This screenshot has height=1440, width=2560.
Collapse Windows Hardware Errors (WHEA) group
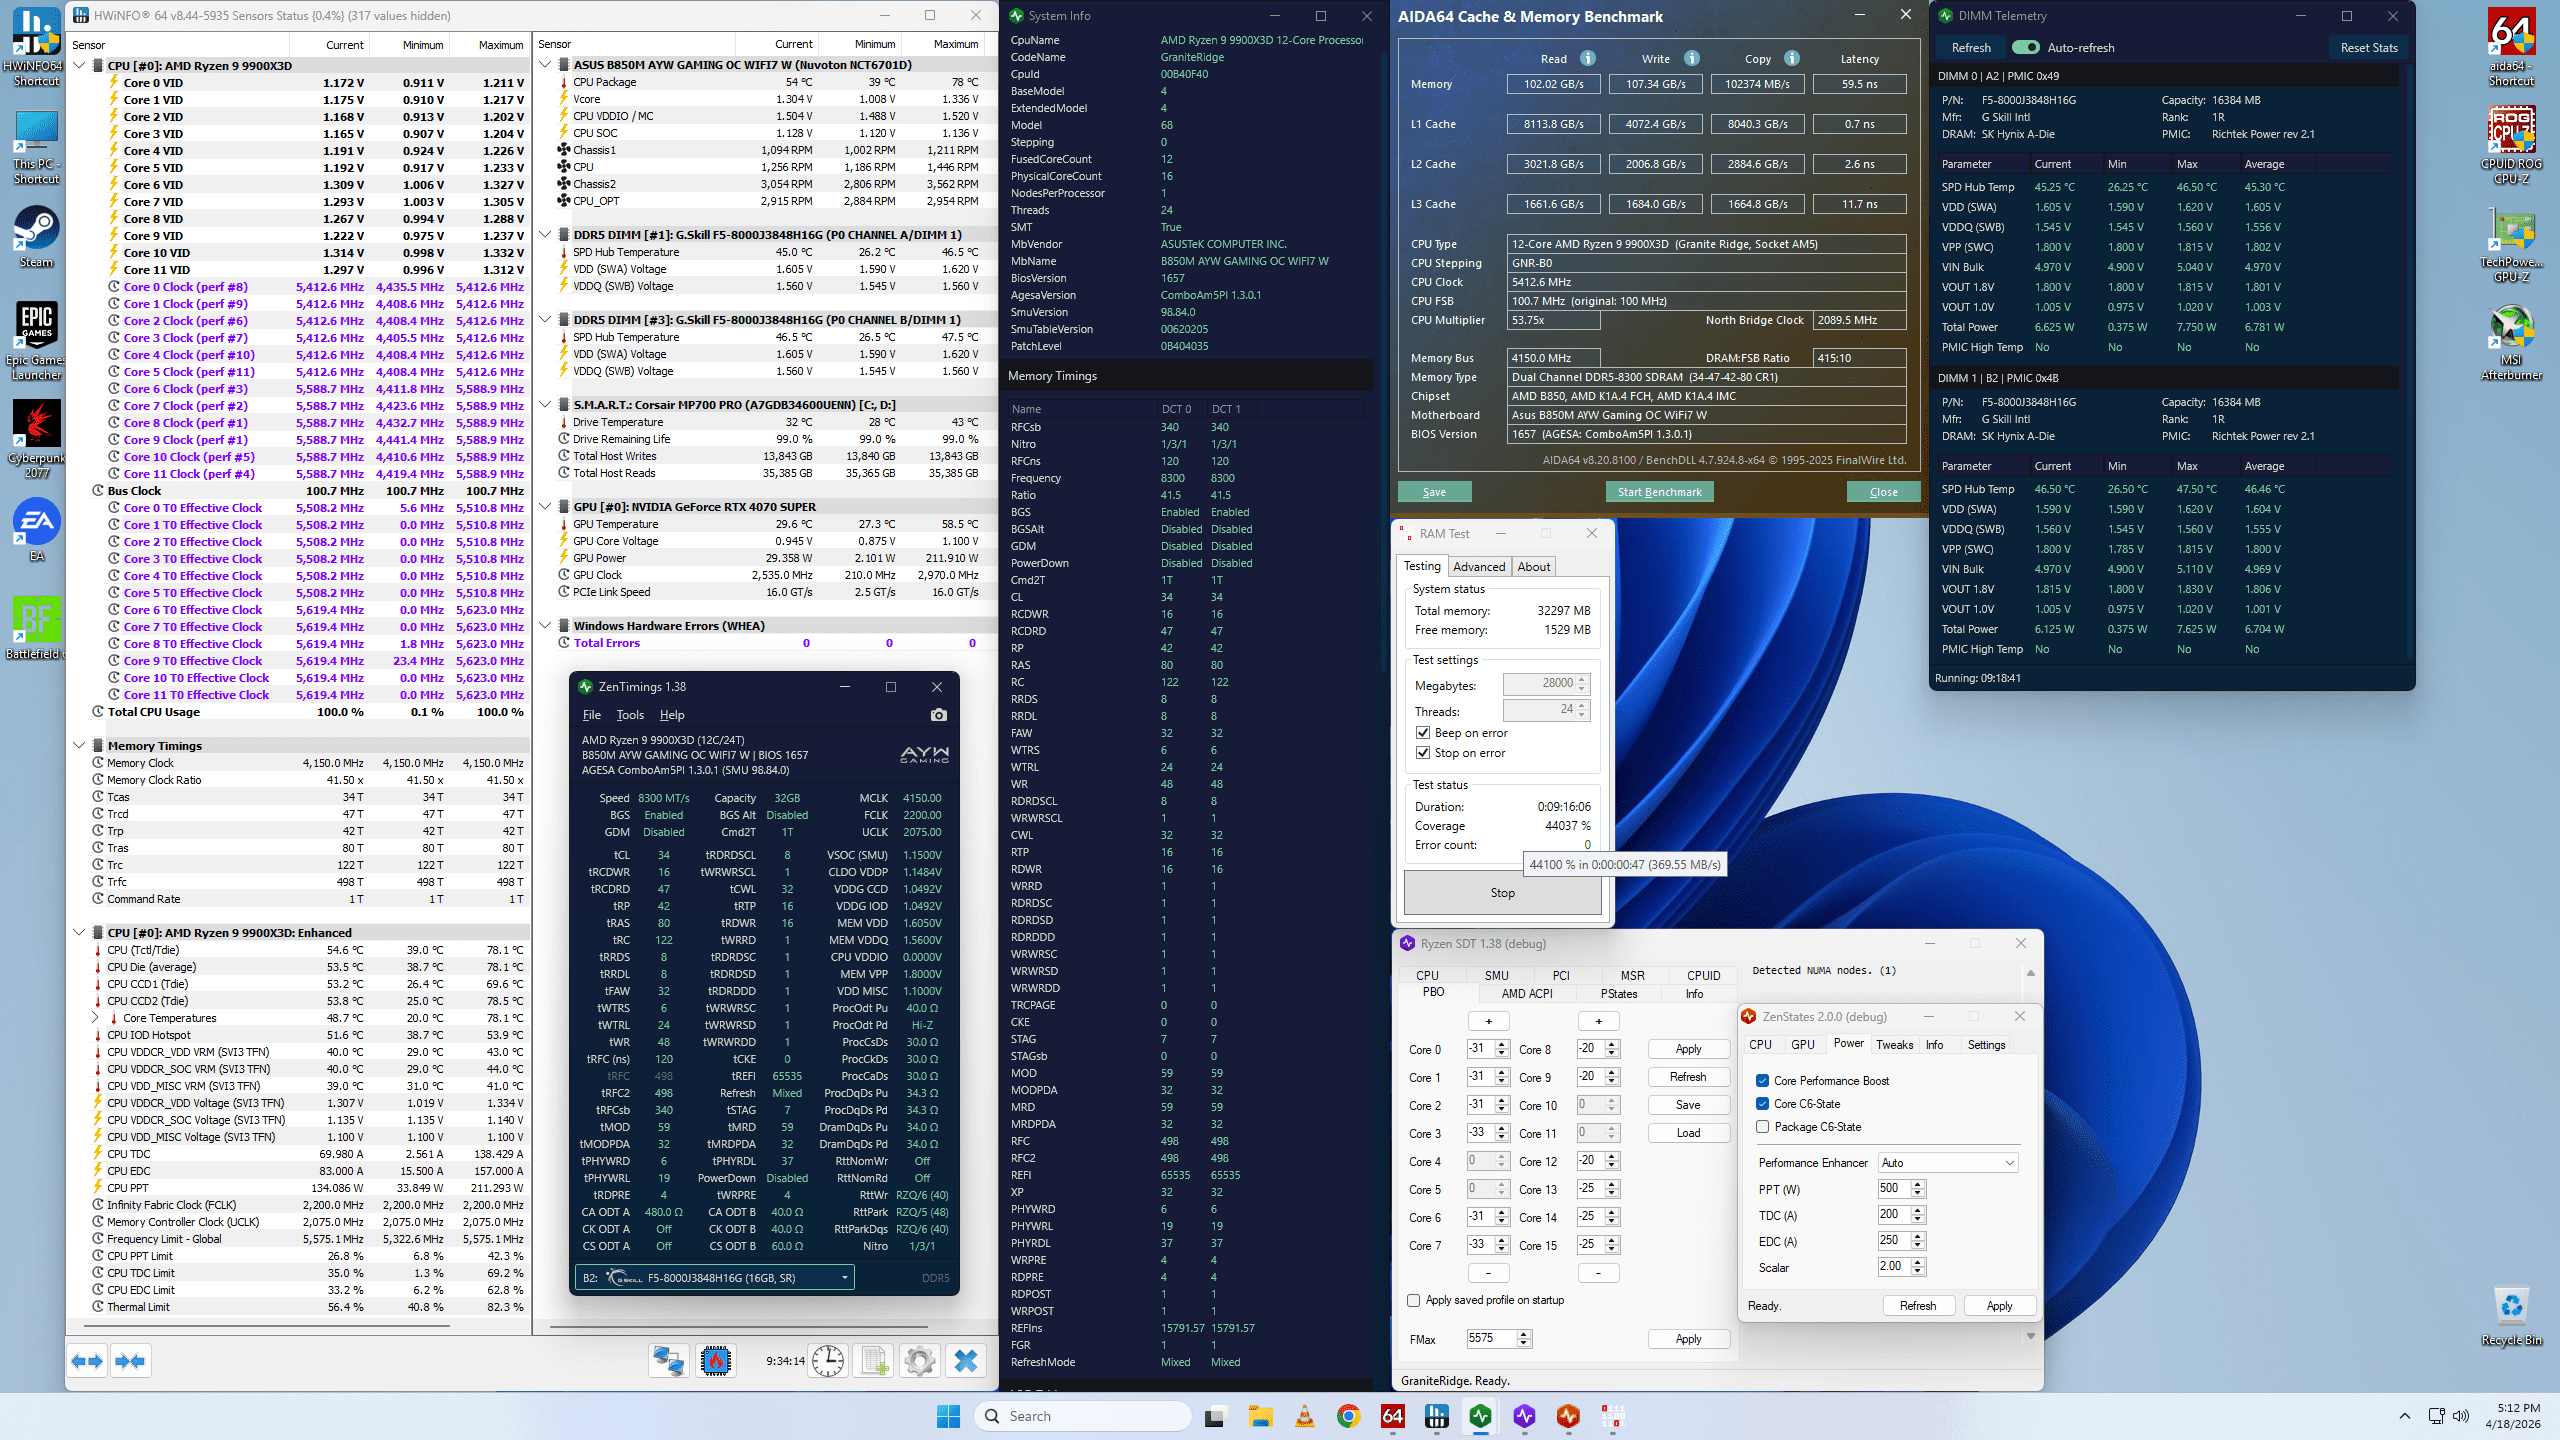point(545,626)
